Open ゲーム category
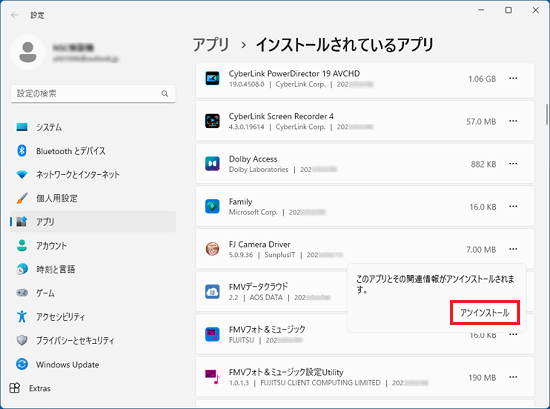550x409 pixels. 93,293
